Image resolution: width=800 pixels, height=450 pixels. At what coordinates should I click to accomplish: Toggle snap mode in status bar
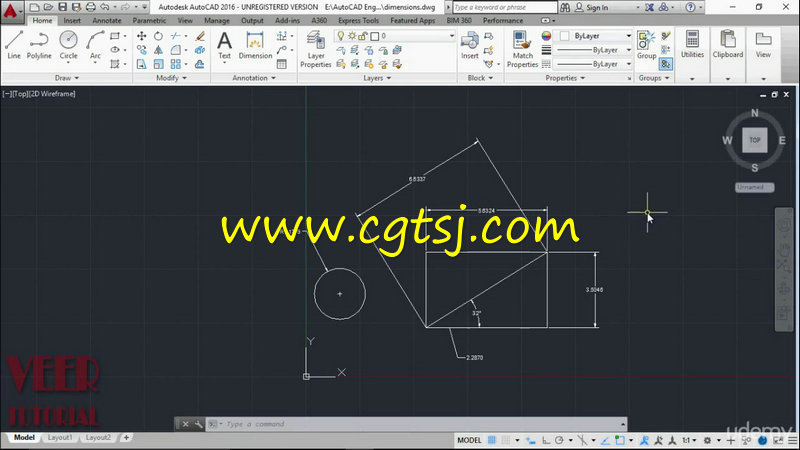pyautogui.click(x=506, y=440)
